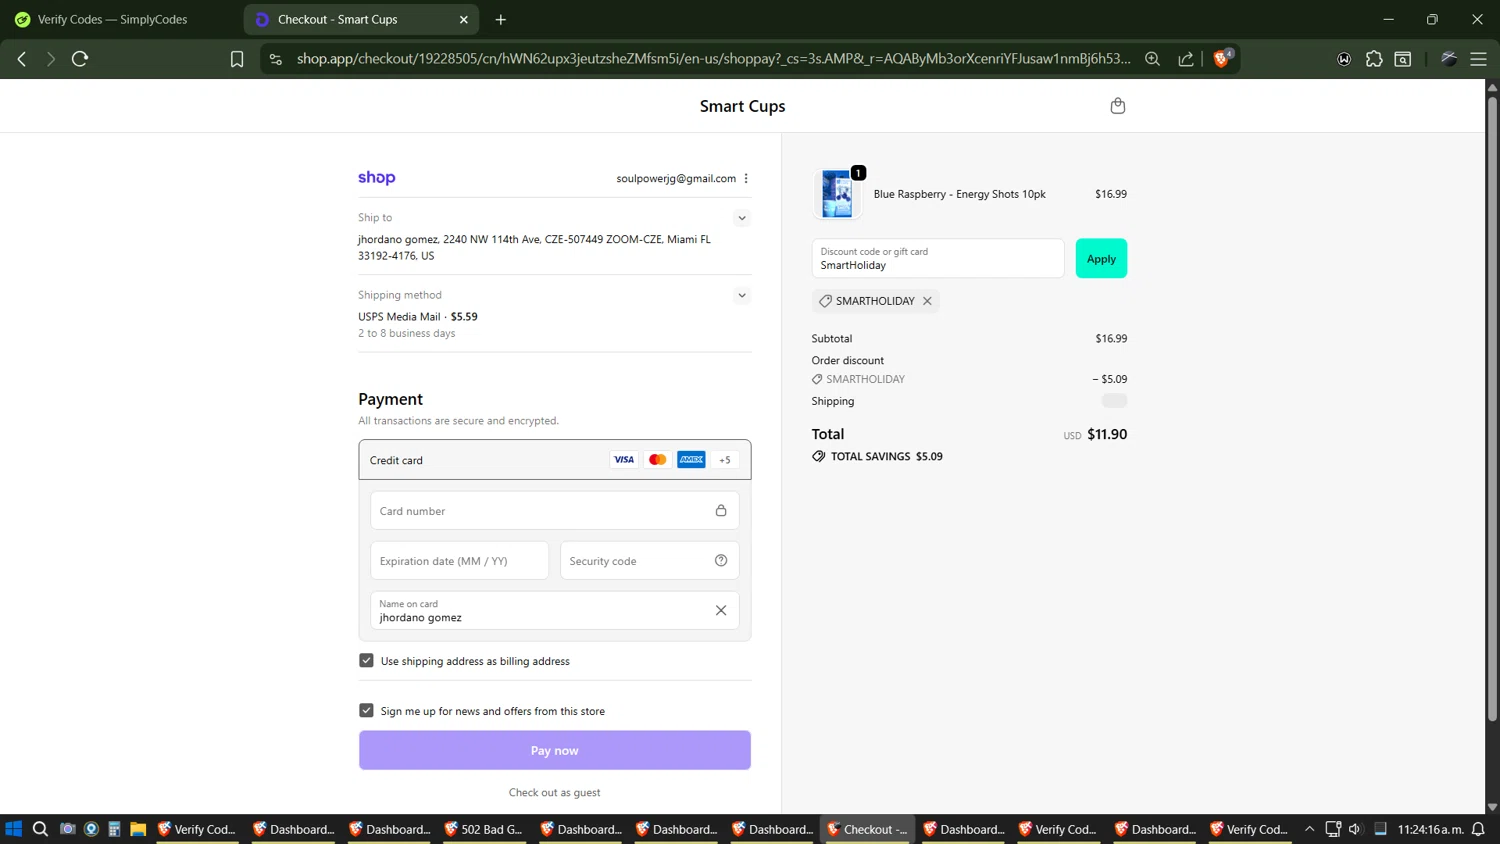Viewport: 1500px width, 844px height.
Task: Open File Explorer from taskbar
Action: 138,829
